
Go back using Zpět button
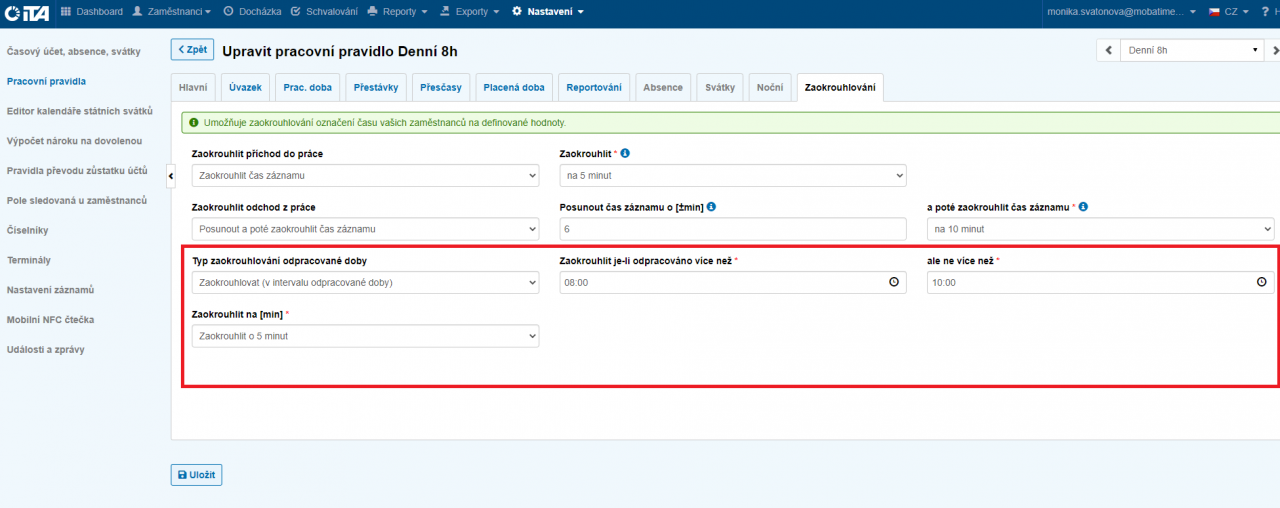(x=192, y=50)
